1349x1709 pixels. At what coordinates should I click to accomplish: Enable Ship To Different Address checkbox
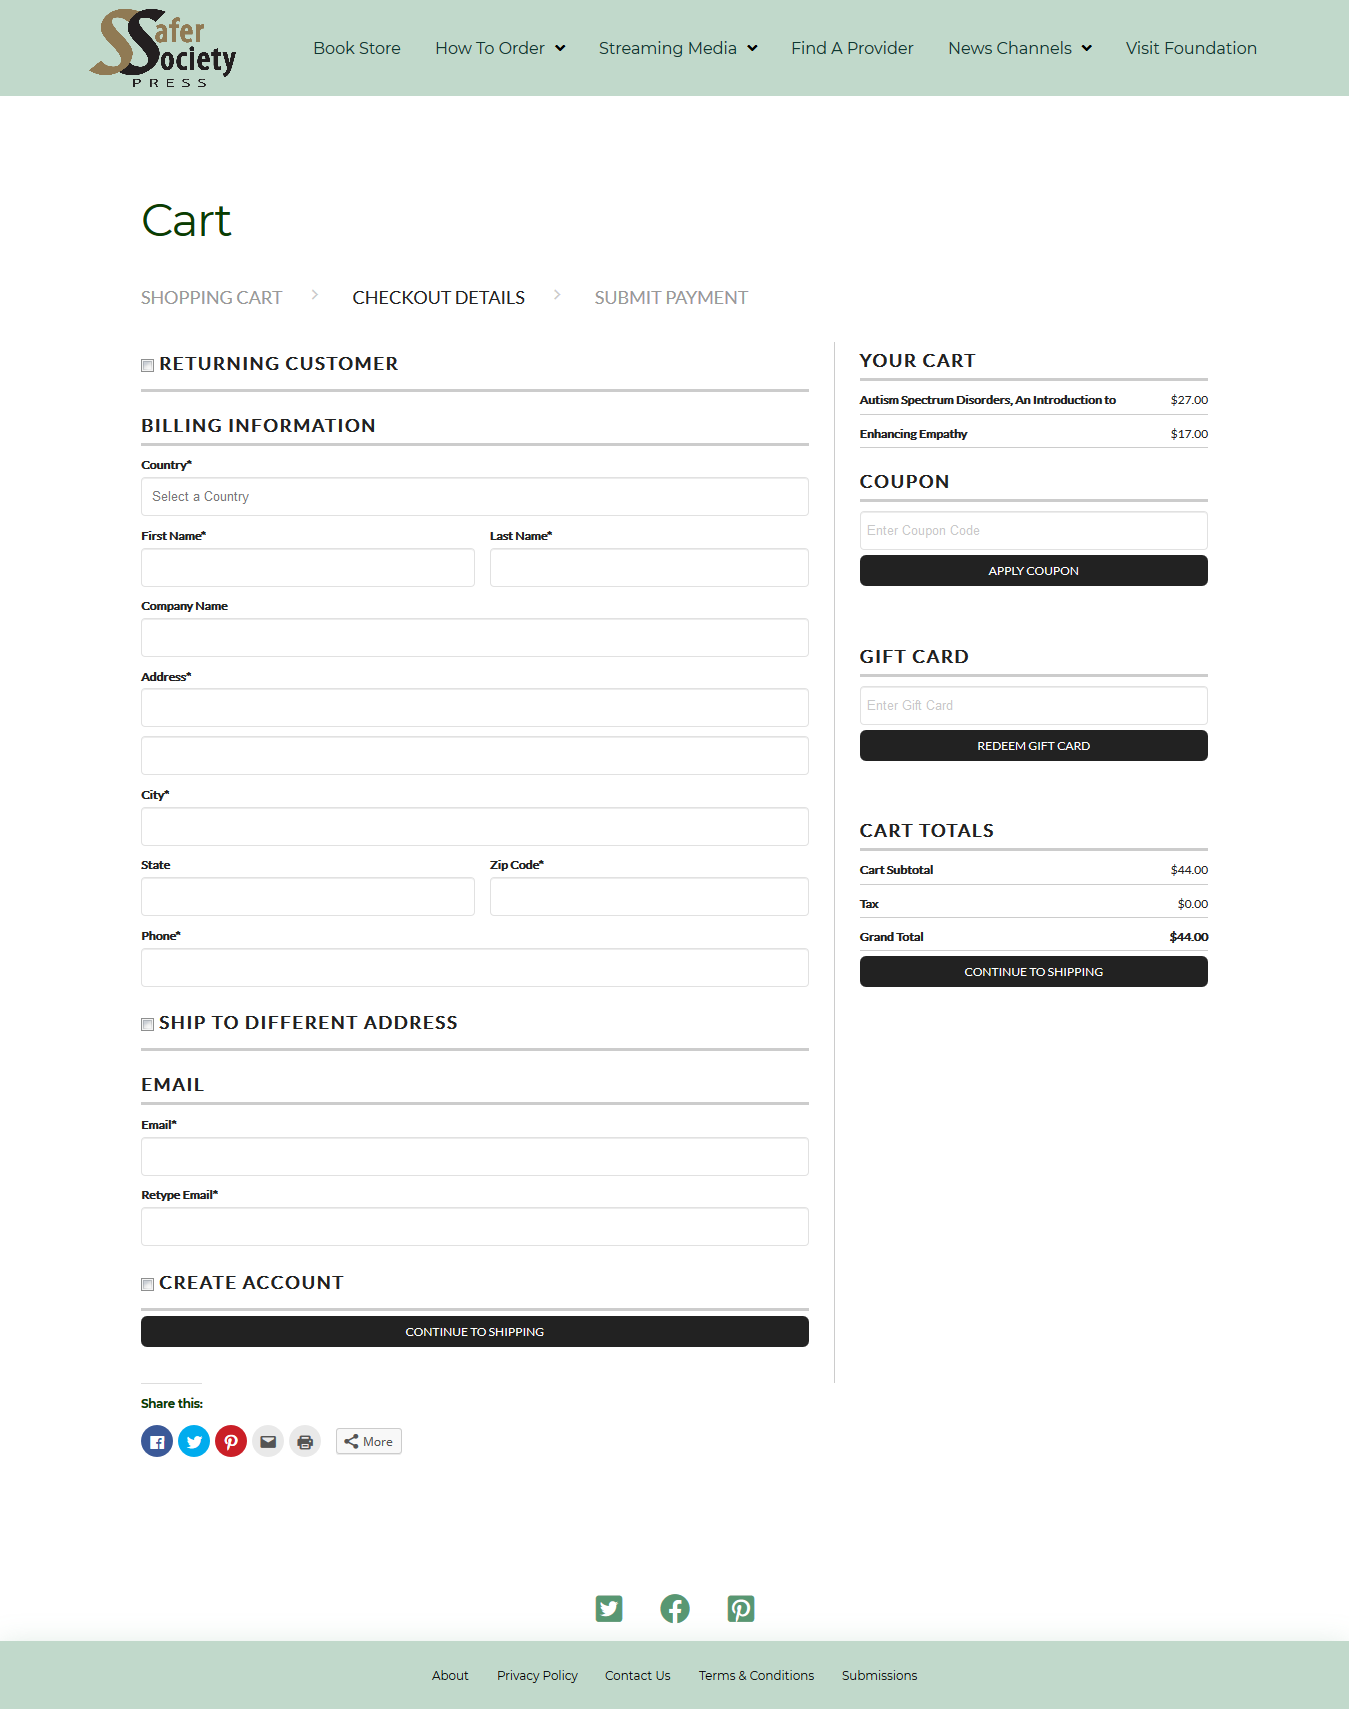pyautogui.click(x=148, y=1024)
